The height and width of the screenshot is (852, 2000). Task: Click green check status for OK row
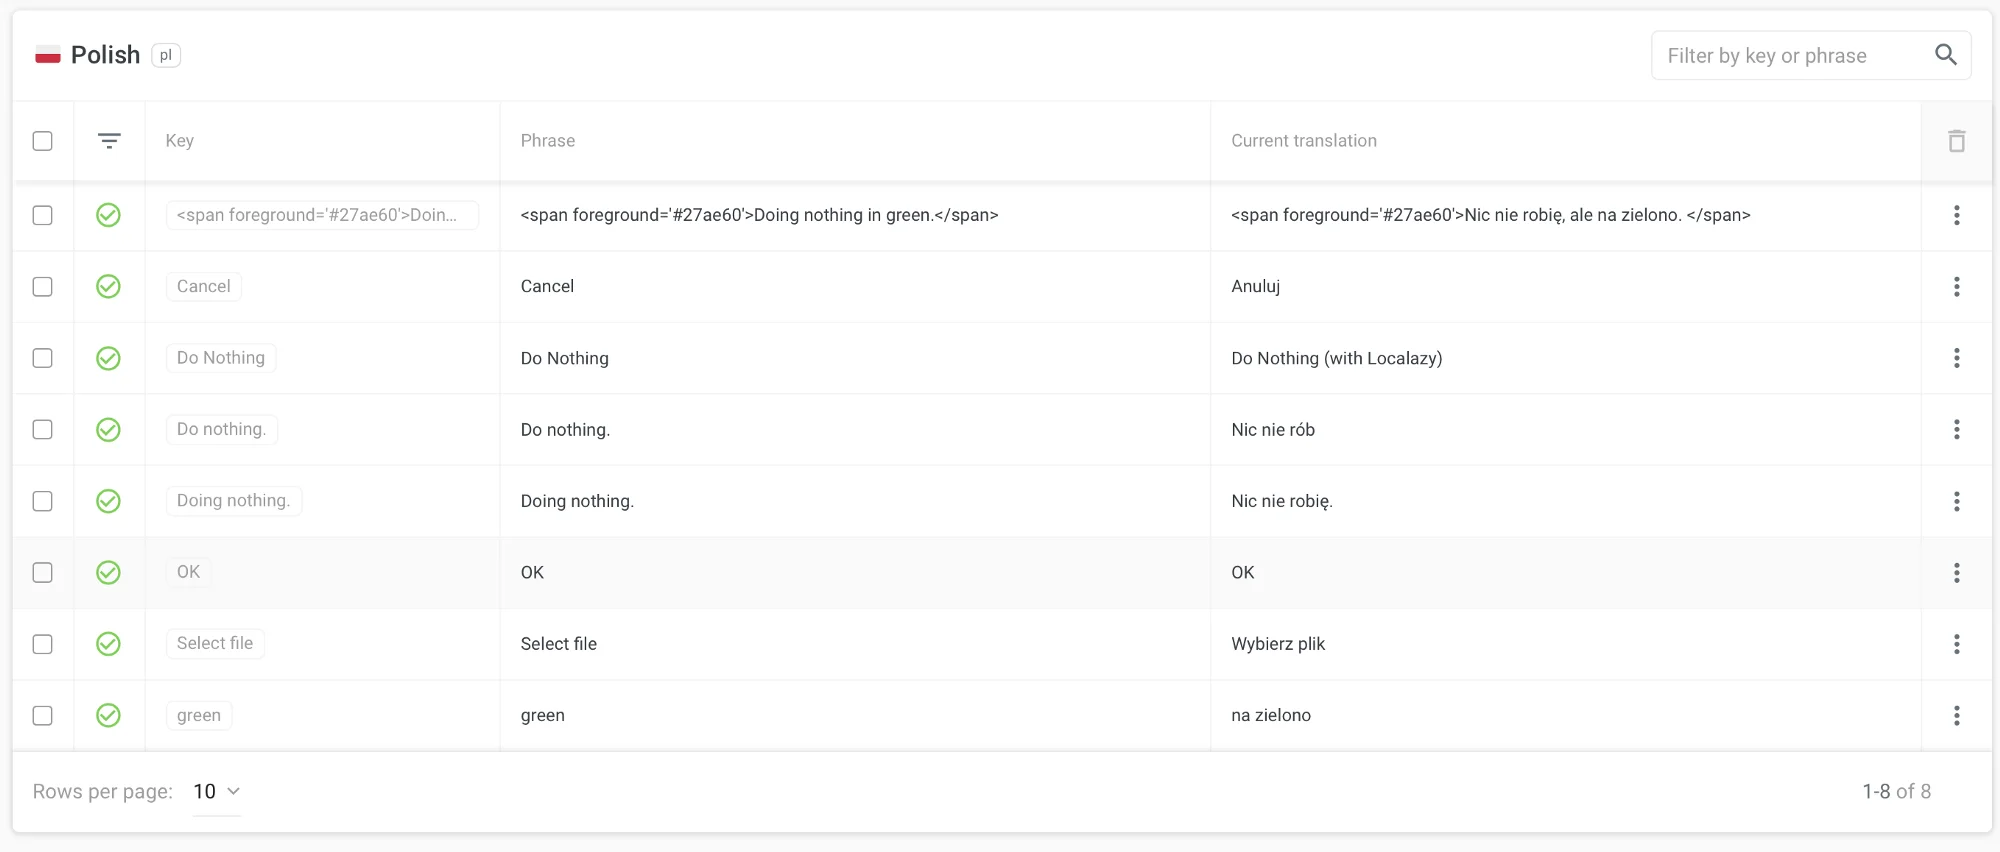(108, 573)
